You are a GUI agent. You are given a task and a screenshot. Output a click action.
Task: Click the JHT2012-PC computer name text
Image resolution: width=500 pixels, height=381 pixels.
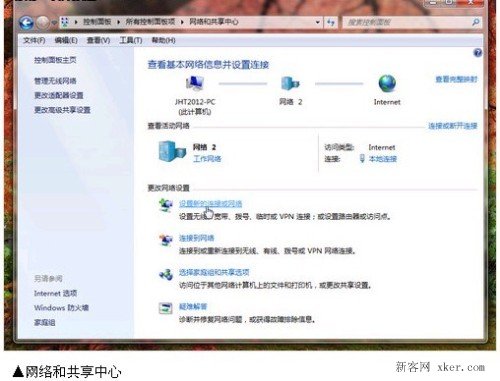(195, 102)
